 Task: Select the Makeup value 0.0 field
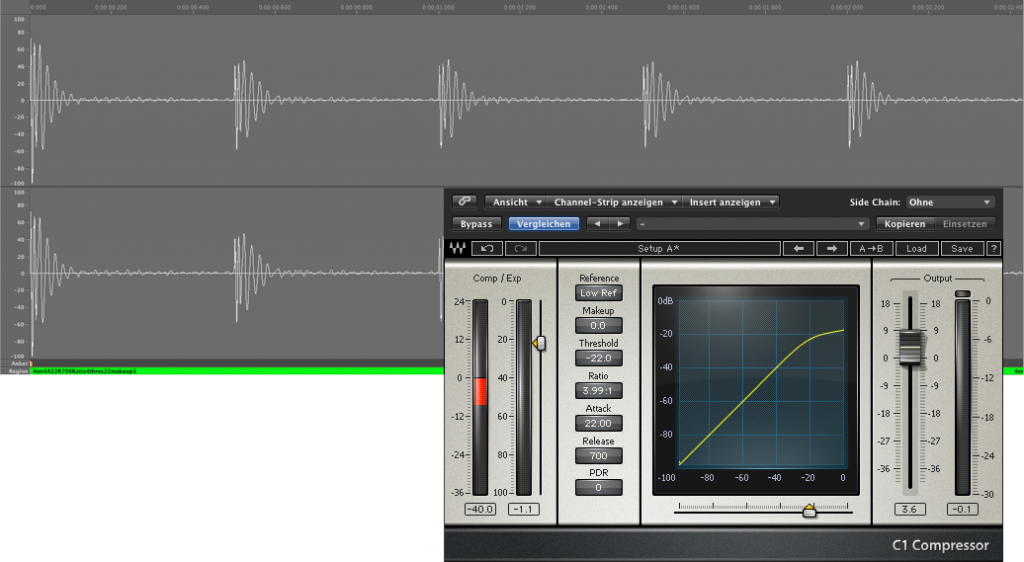point(598,325)
